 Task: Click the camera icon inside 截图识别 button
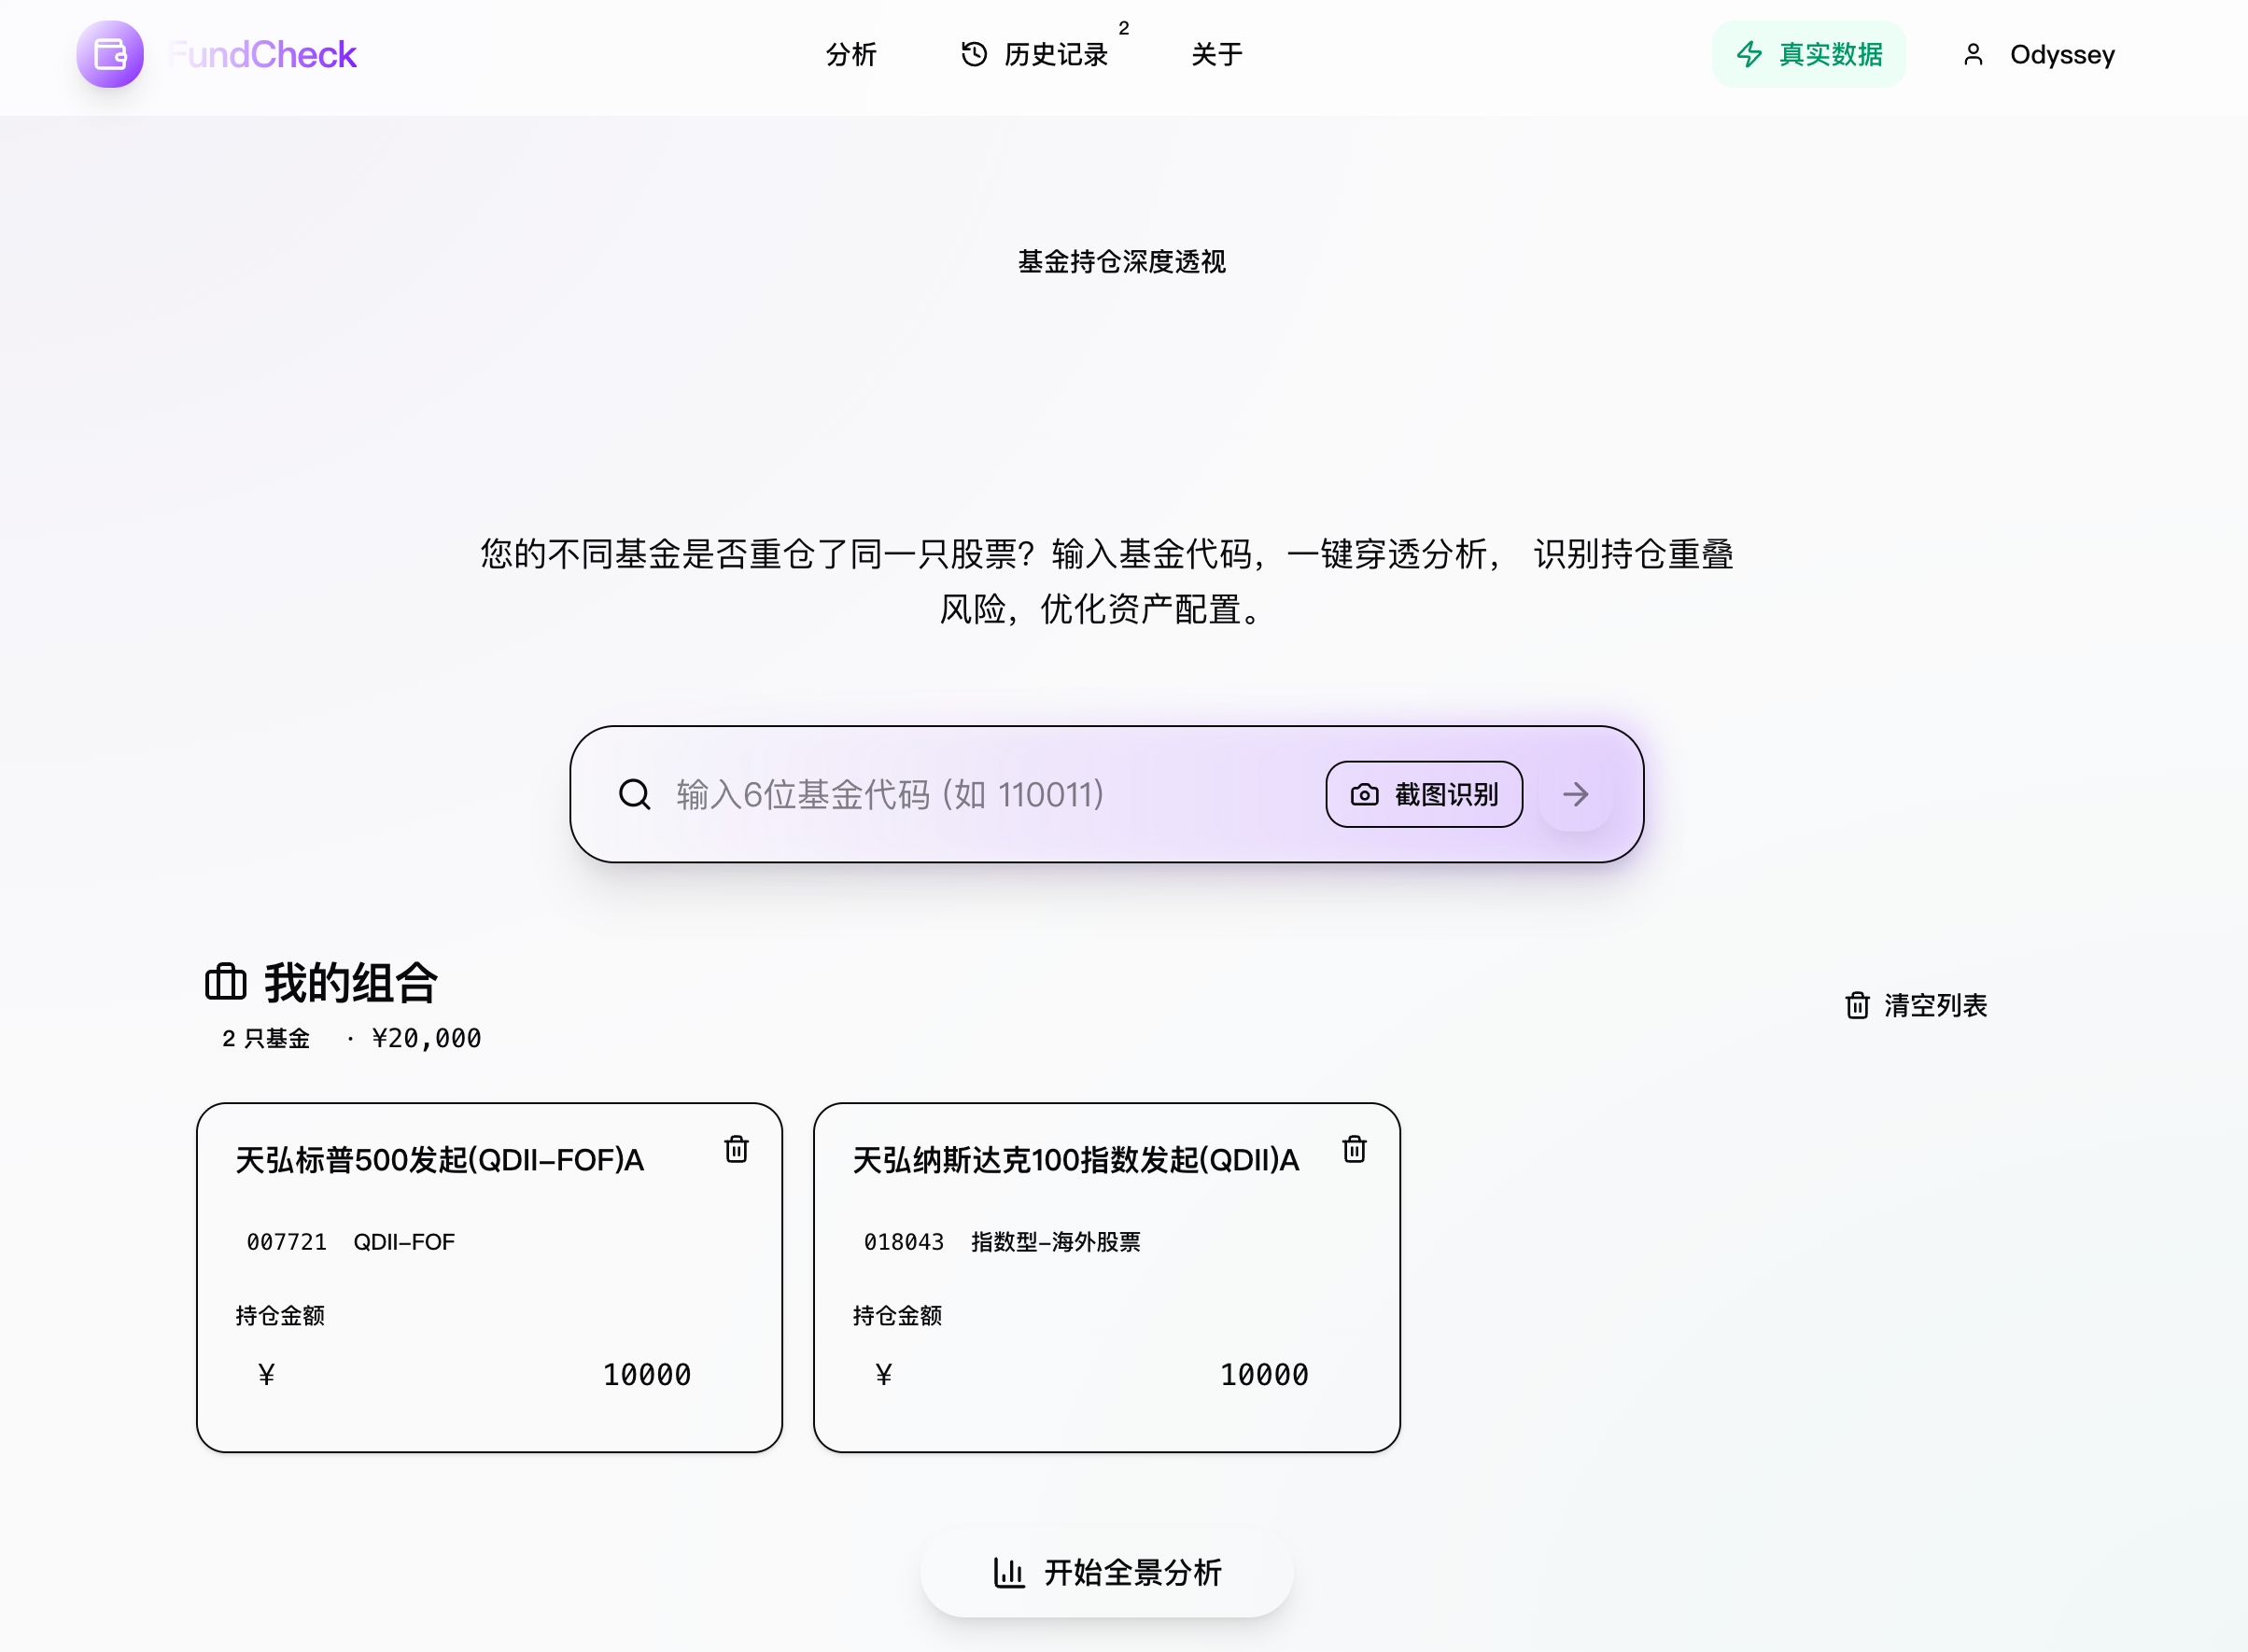point(1360,794)
